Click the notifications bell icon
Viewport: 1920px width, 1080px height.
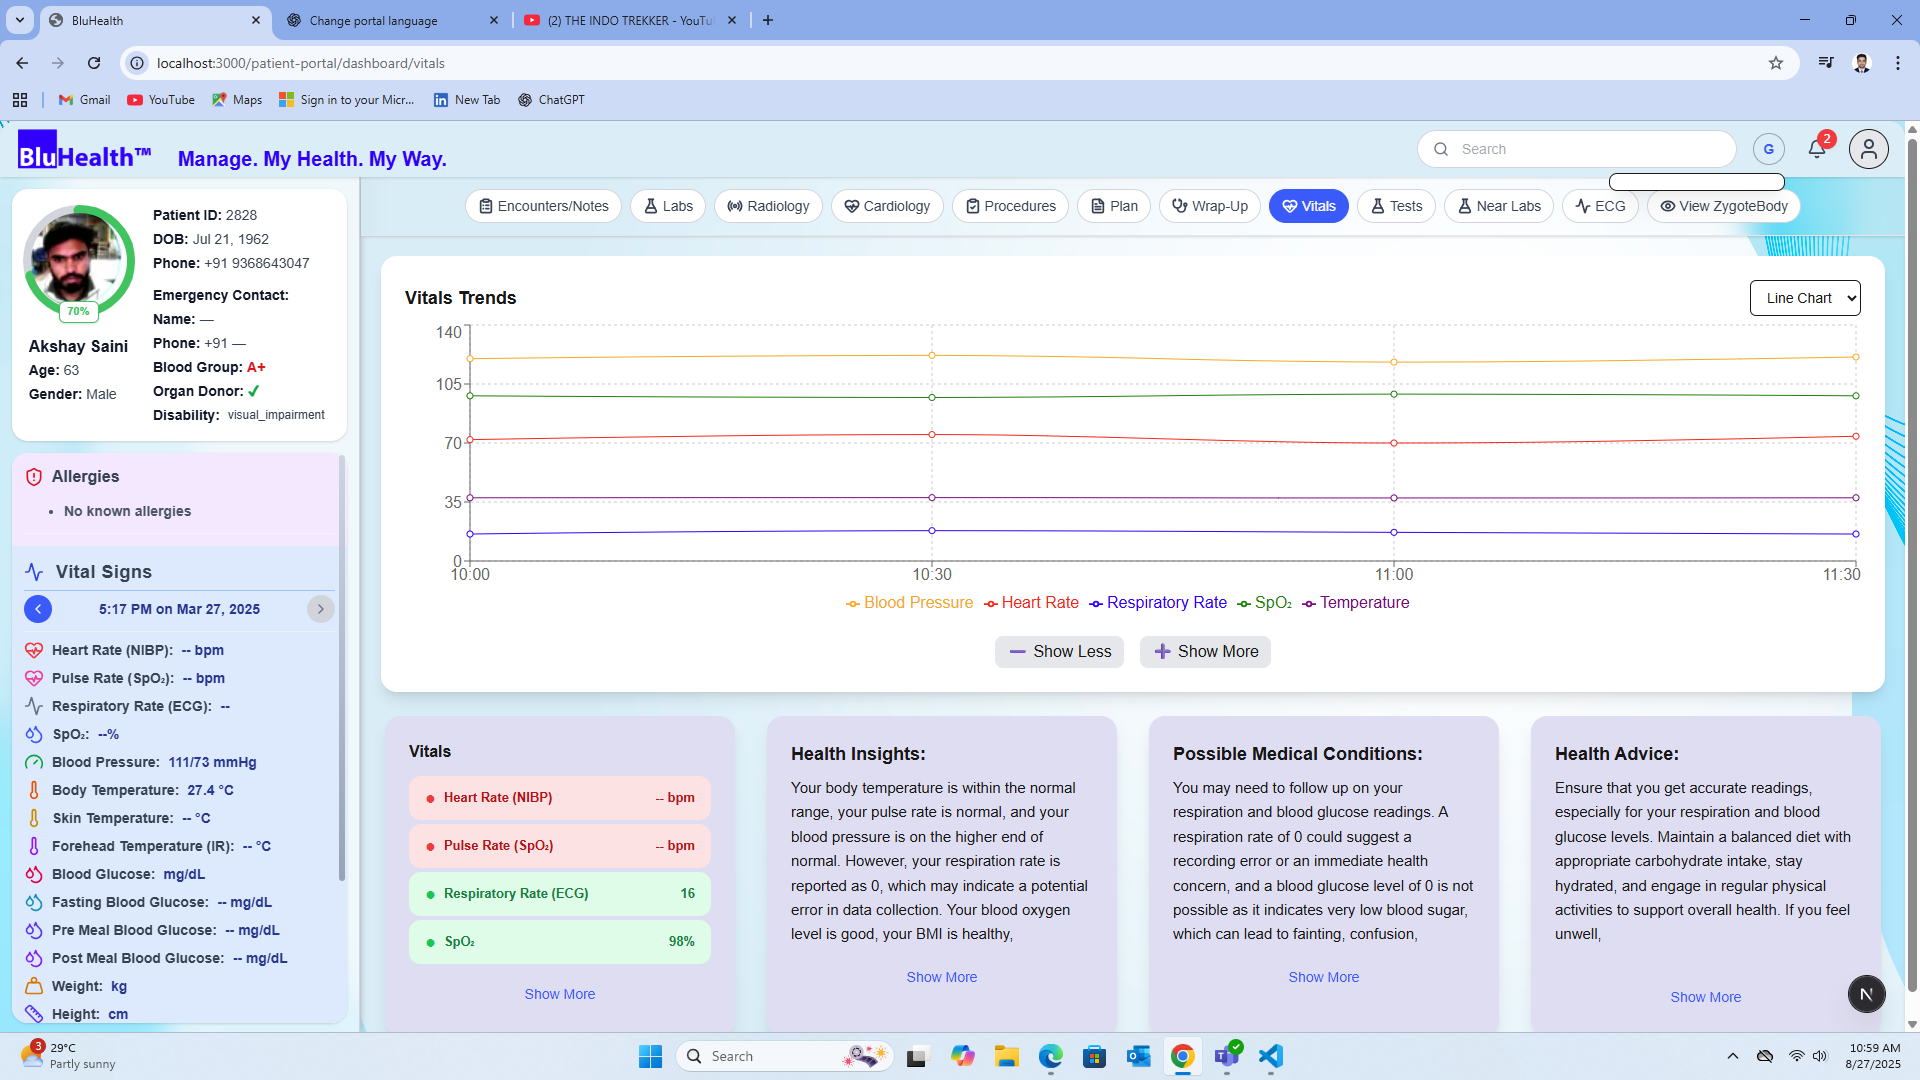point(1816,150)
